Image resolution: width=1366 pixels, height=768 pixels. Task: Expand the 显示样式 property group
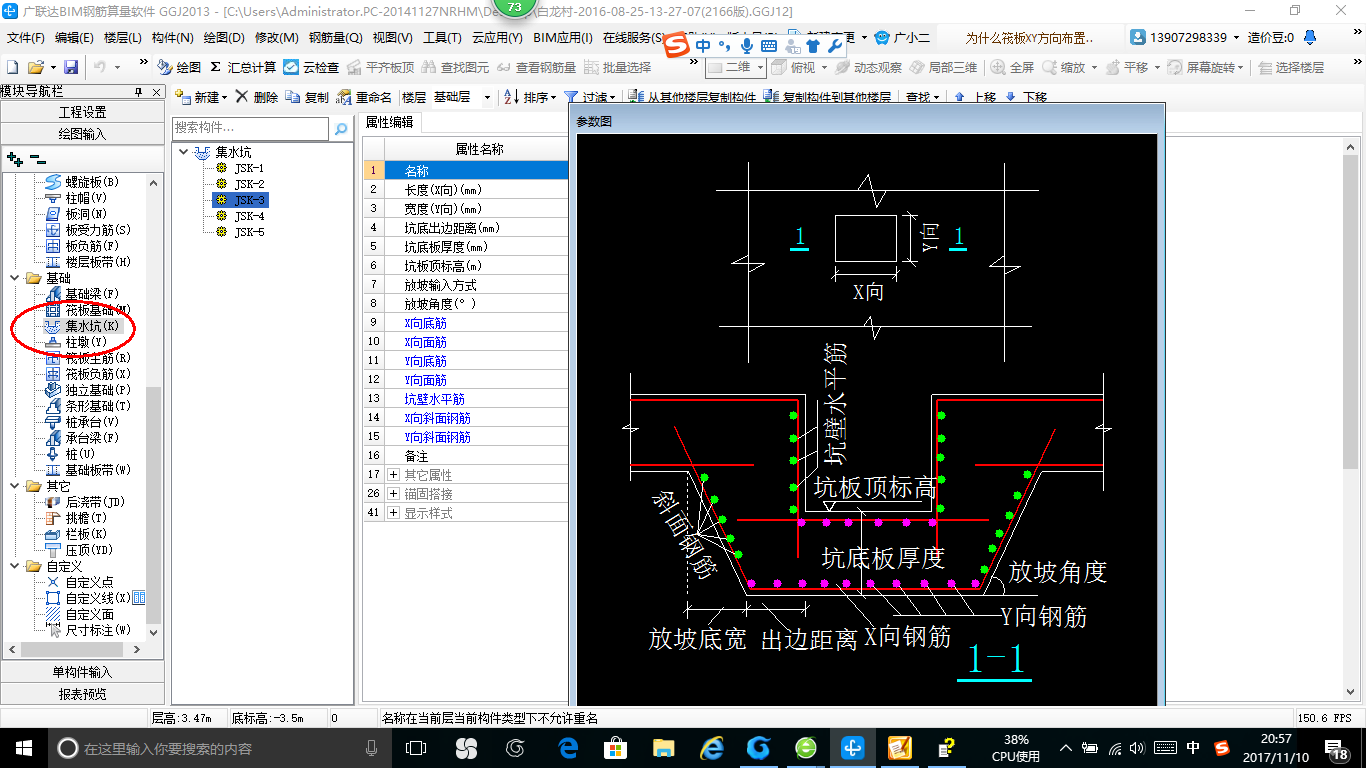tap(394, 513)
